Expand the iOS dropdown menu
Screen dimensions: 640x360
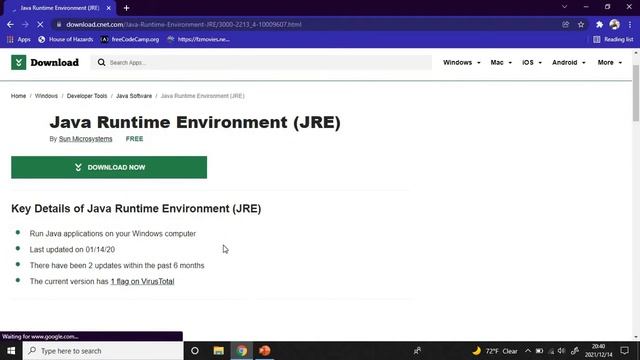pyautogui.click(x=532, y=62)
